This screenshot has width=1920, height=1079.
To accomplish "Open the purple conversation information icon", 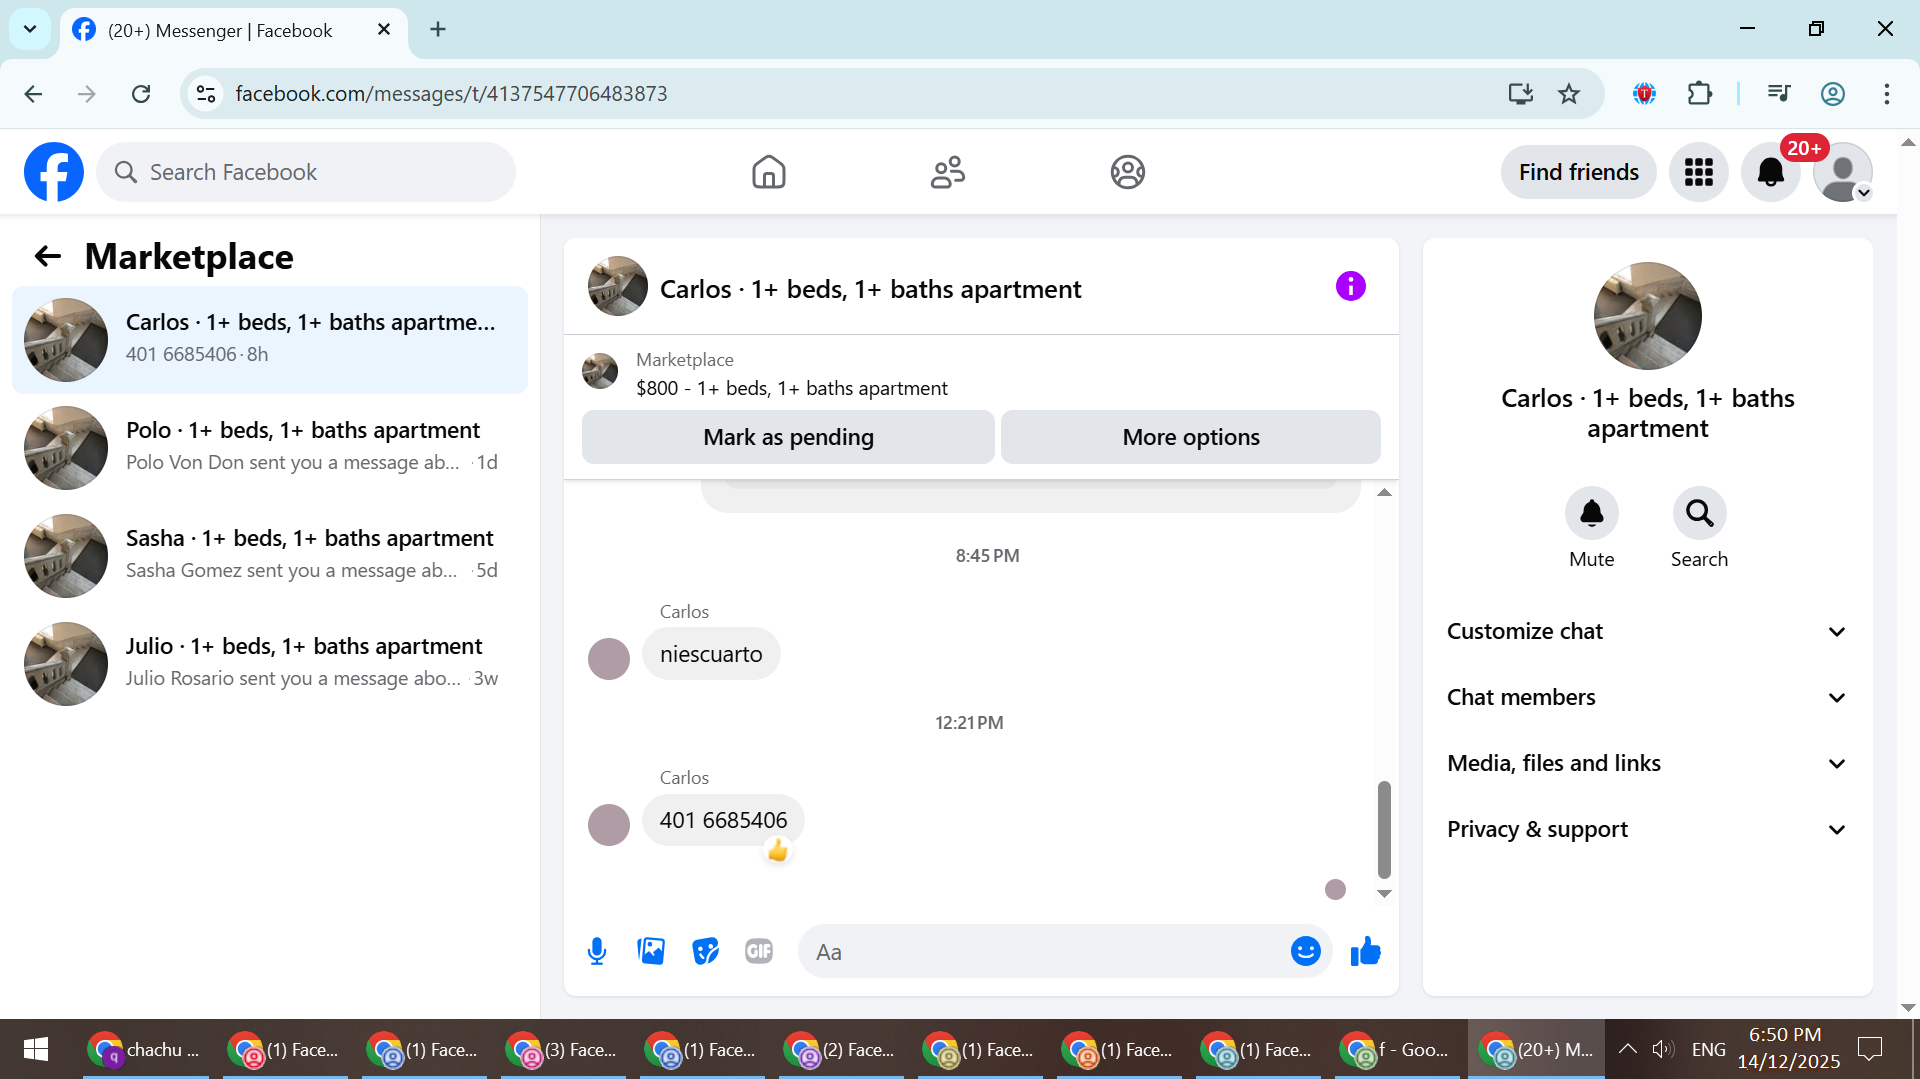I will pos(1350,287).
